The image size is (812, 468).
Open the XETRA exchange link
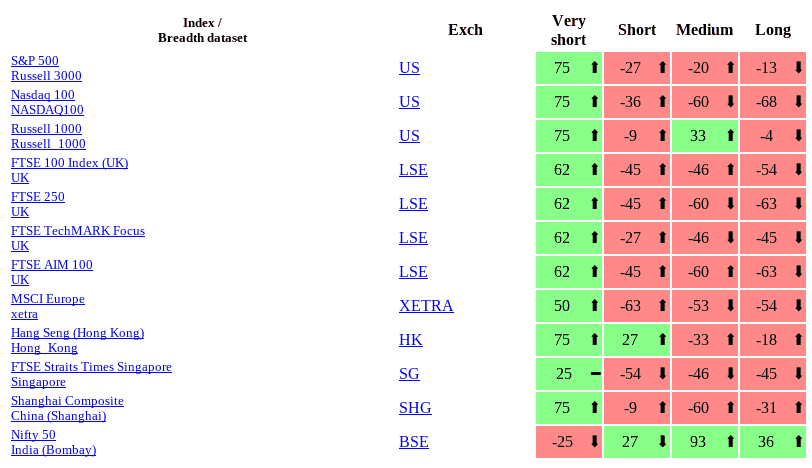[x=426, y=306]
